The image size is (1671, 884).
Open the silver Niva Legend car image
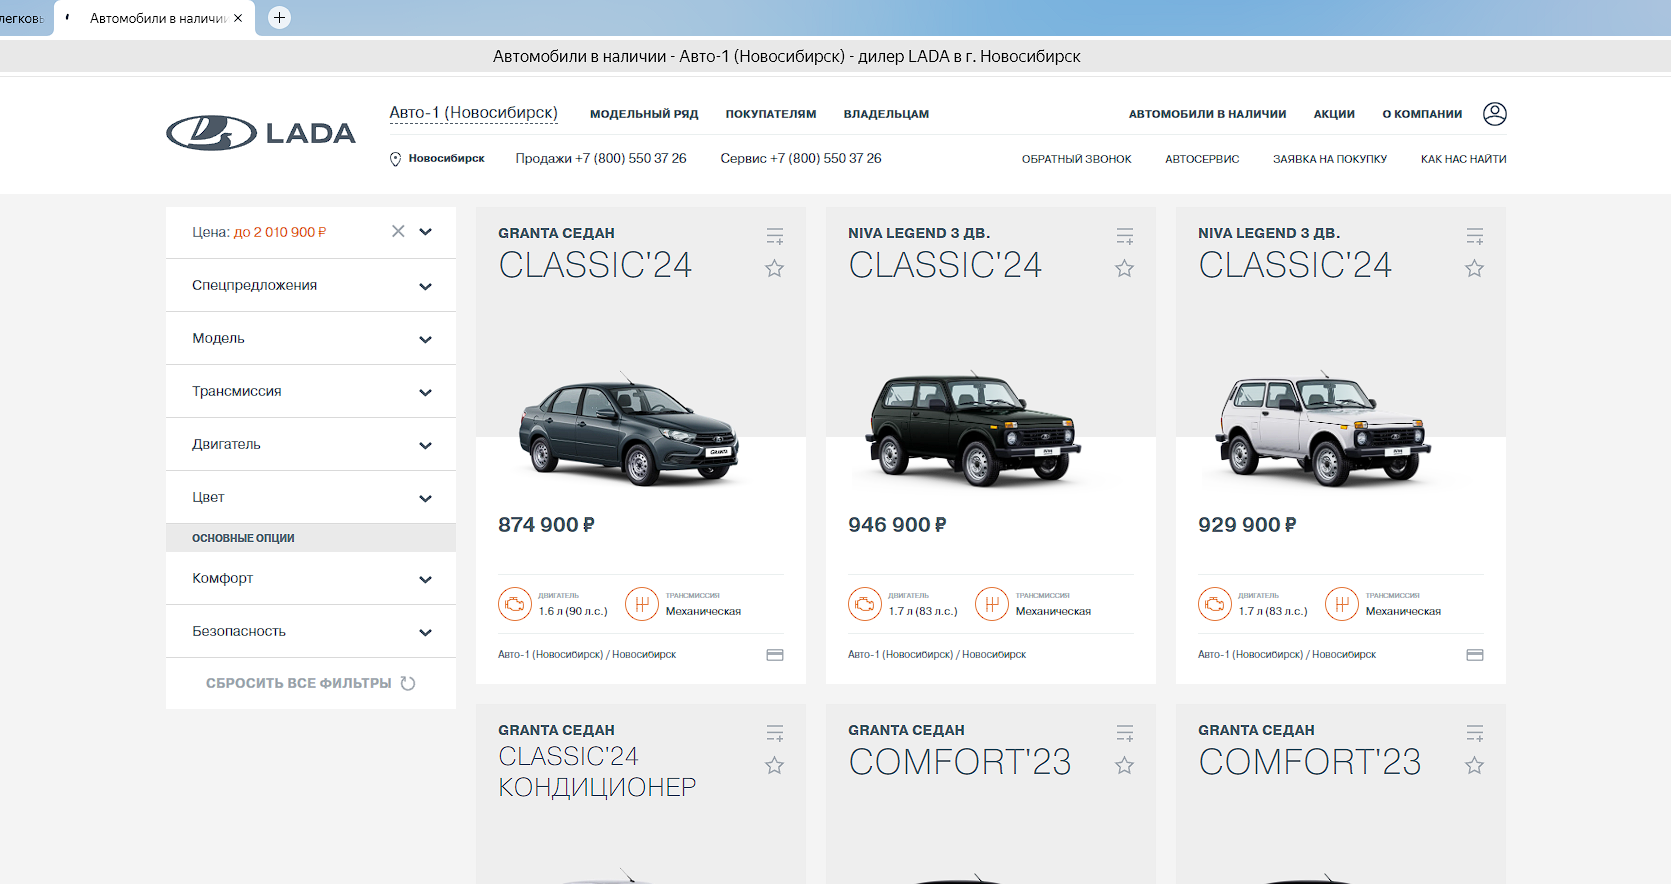(1323, 430)
